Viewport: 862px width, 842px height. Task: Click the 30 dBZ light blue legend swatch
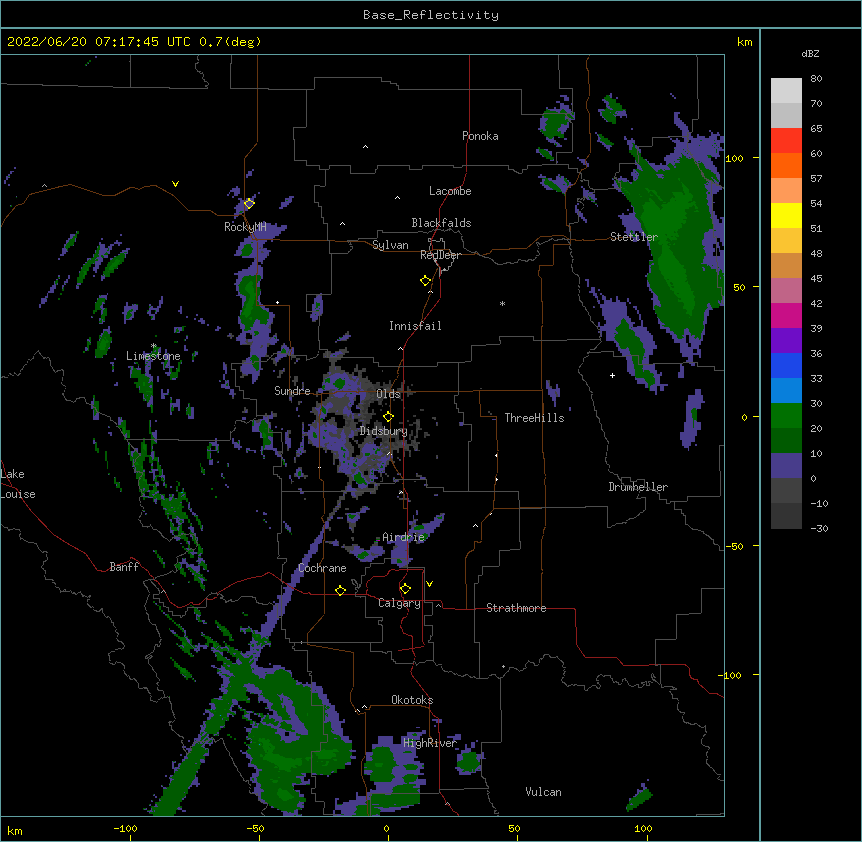[786, 391]
